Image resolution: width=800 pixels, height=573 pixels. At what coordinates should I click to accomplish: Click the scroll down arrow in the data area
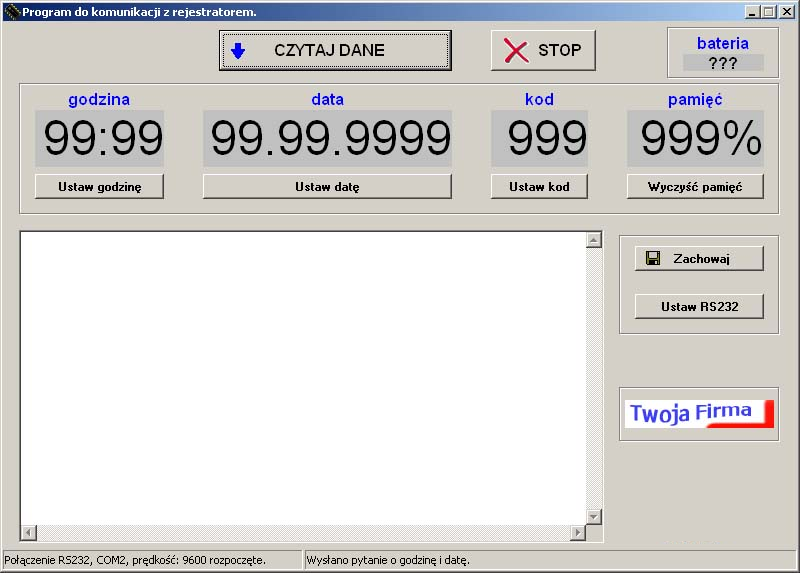593,517
